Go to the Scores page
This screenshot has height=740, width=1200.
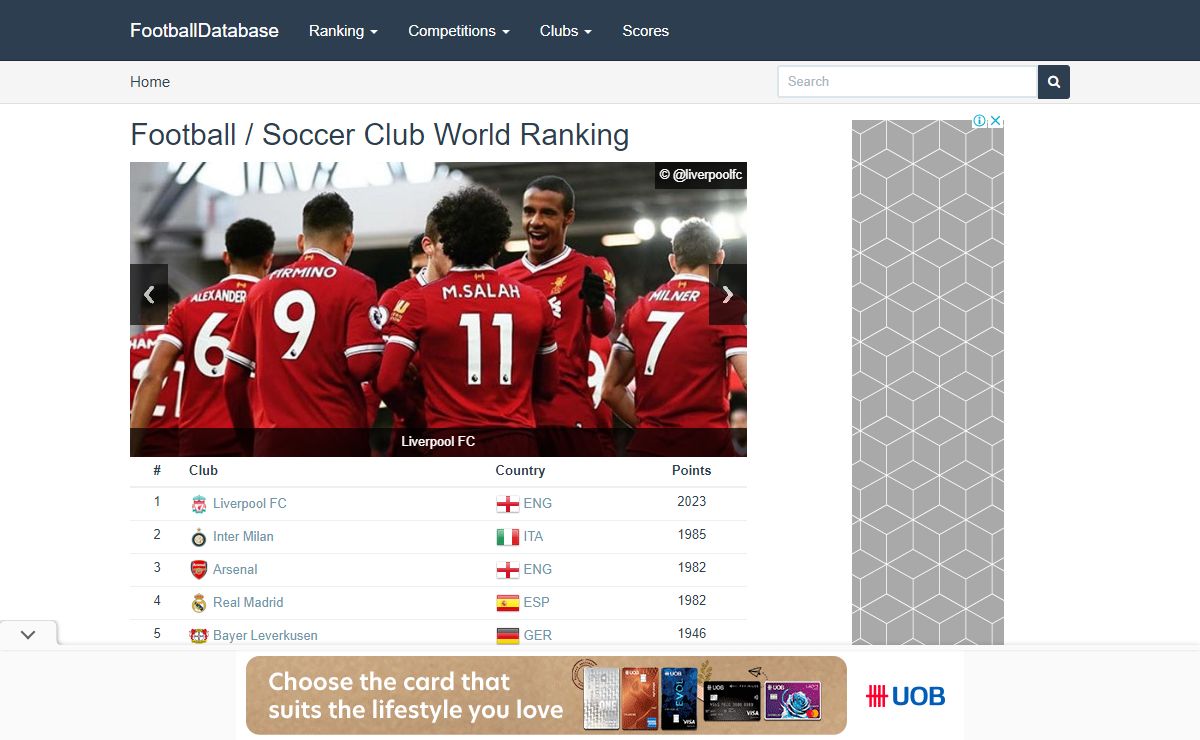pyautogui.click(x=646, y=31)
